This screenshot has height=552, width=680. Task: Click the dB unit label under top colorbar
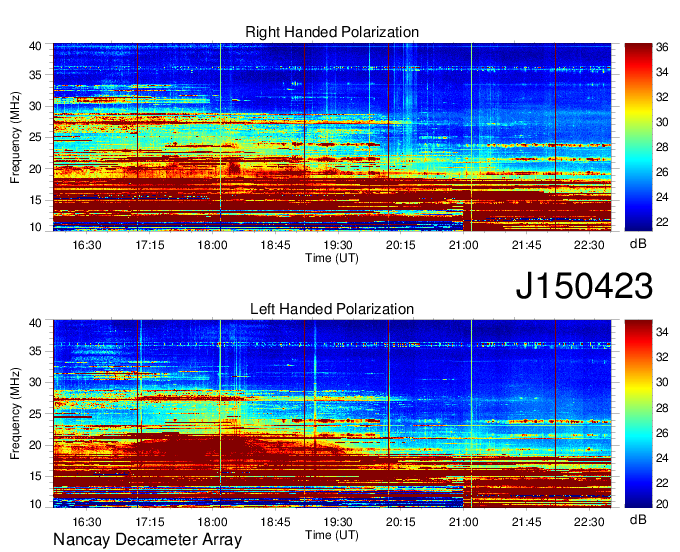click(x=638, y=244)
